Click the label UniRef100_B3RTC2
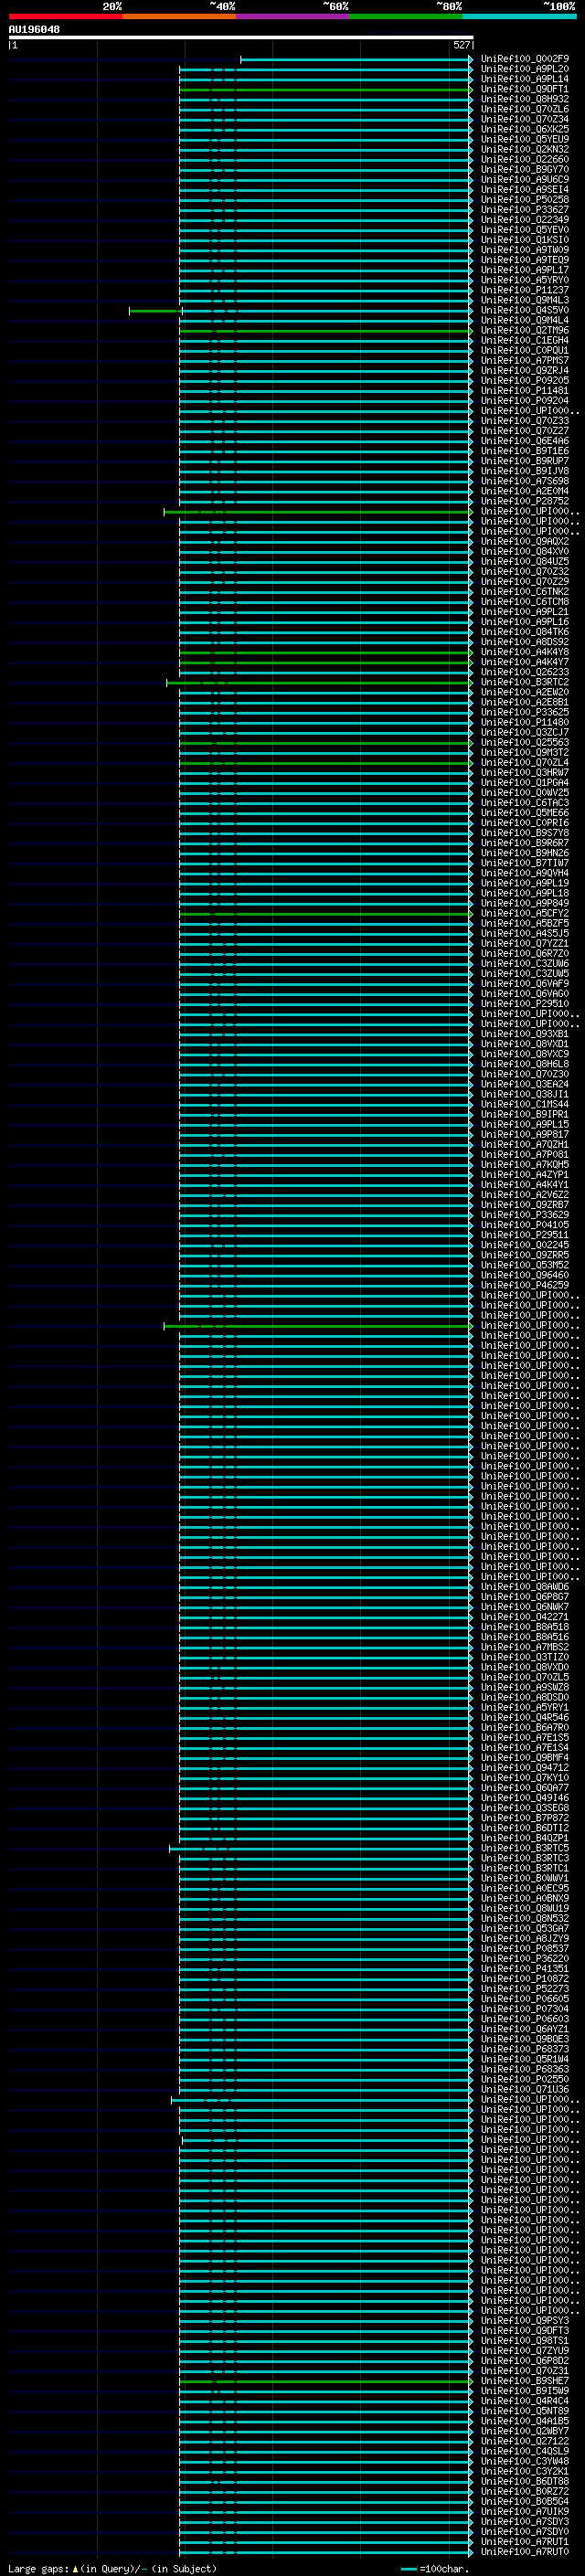The width and height of the screenshot is (585, 2576). pos(524,682)
